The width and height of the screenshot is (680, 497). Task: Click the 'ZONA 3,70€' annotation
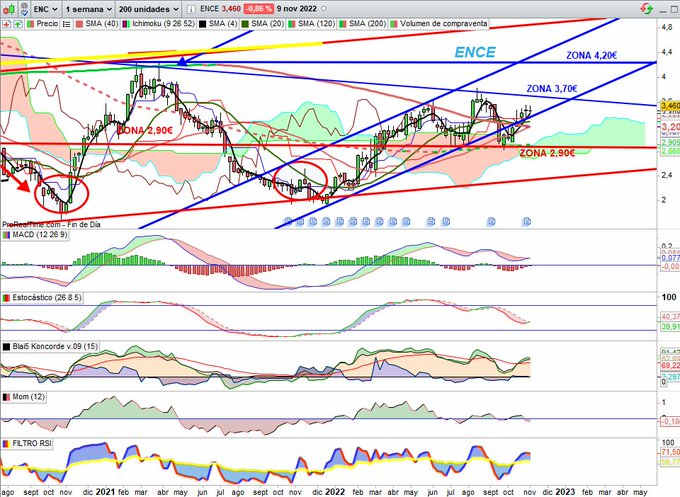(x=552, y=89)
